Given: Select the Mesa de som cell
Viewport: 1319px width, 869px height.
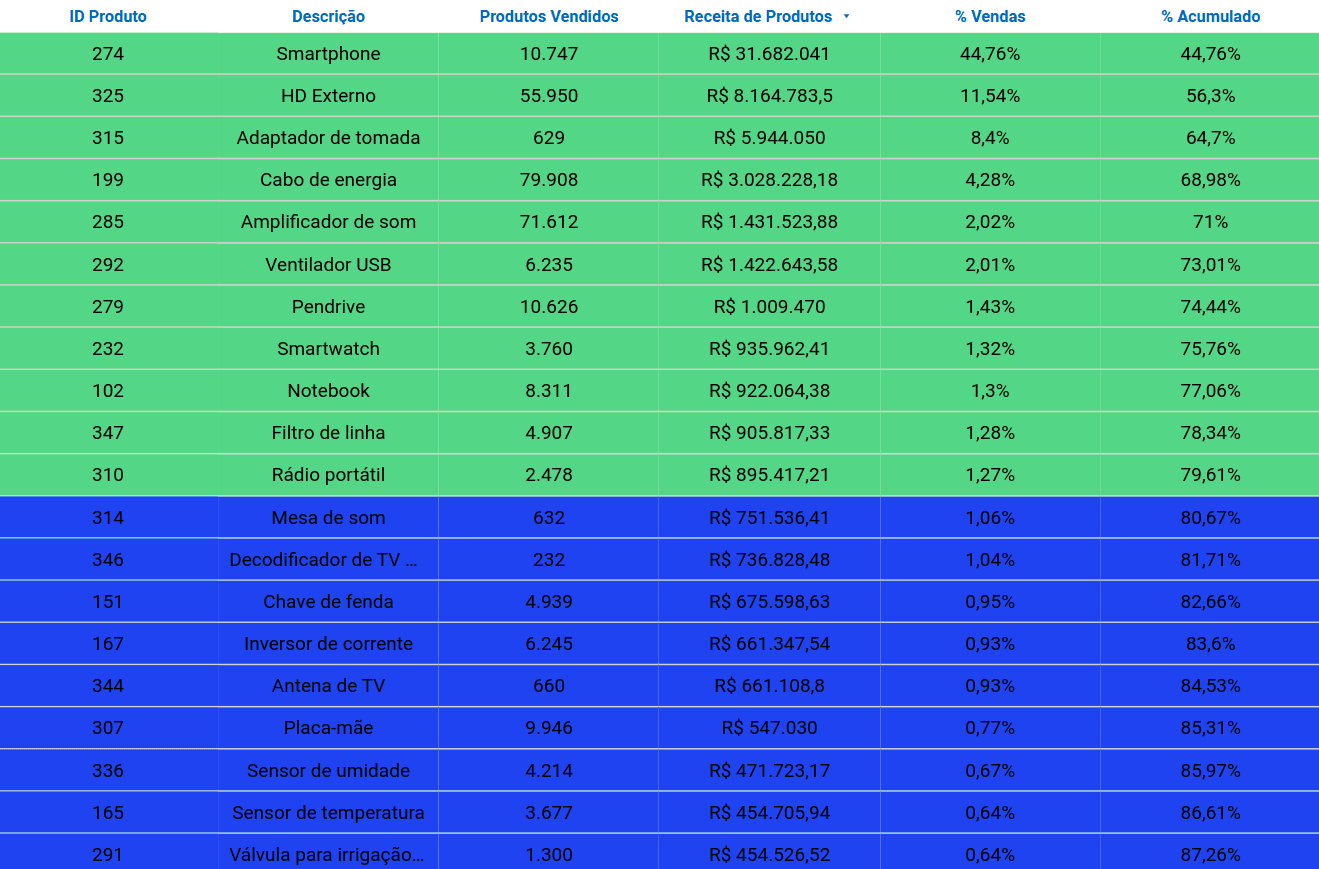Looking at the screenshot, I should pyautogui.click(x=328, y=518).
